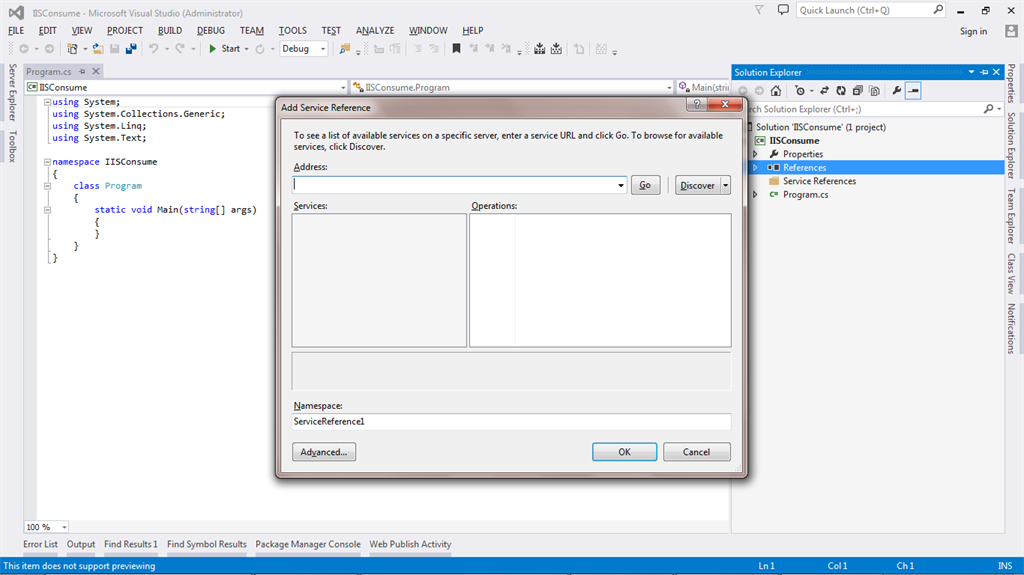This screenshot has width=1024, height=575.
Task: Expand the References node in Solution Explorer
Action: coord(756,168)
